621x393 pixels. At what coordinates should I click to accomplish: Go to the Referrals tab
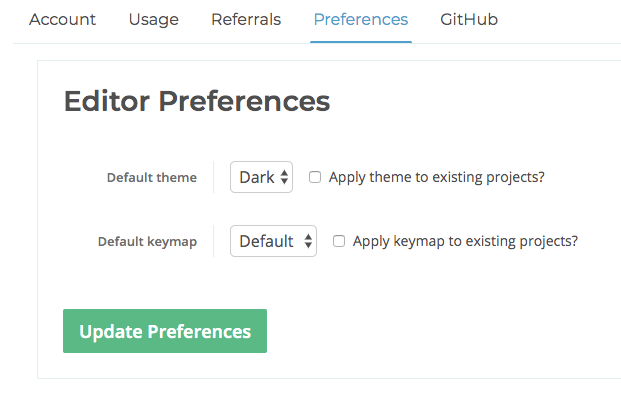[246, 19]
